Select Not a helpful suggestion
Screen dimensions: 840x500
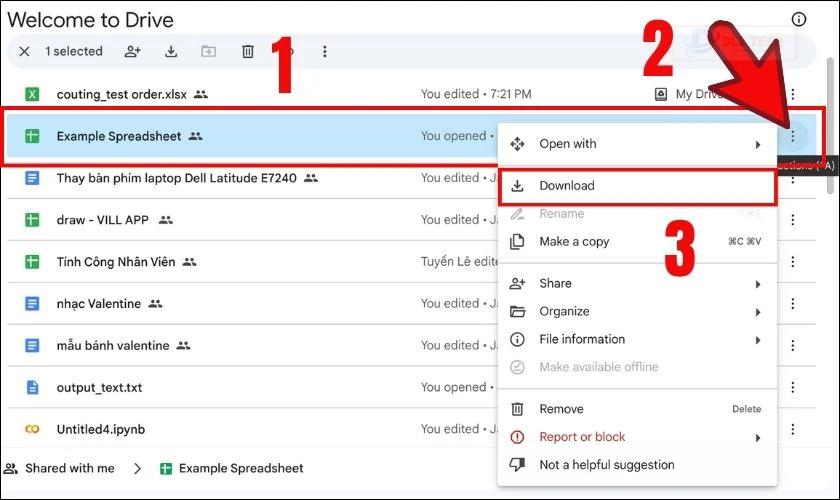638,465
